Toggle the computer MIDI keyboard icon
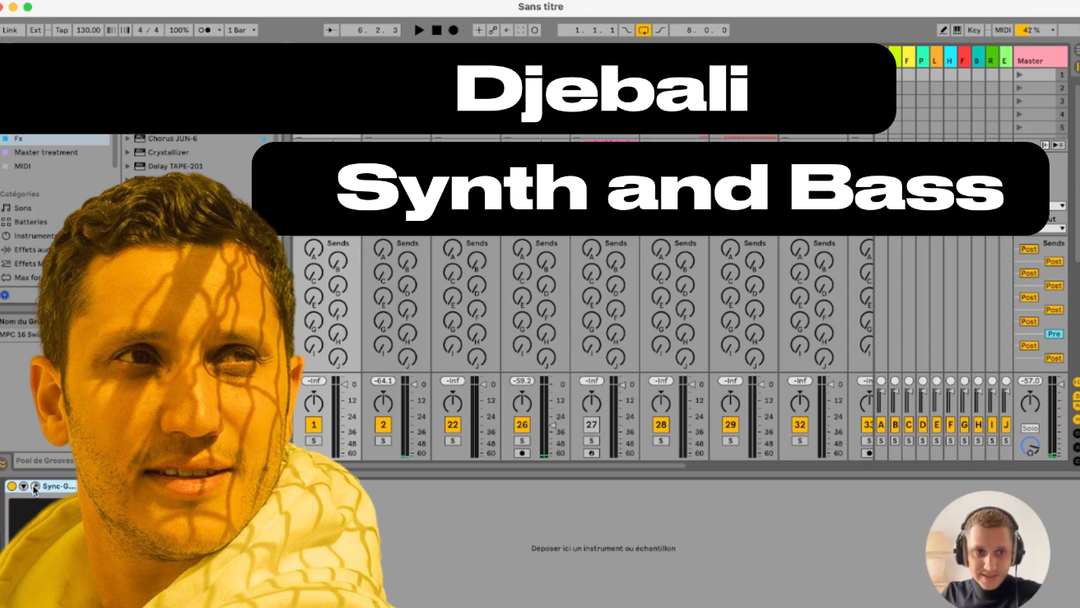Image resolution: width=1080 pixels, height=608 pixels. [x=957, y=30]
